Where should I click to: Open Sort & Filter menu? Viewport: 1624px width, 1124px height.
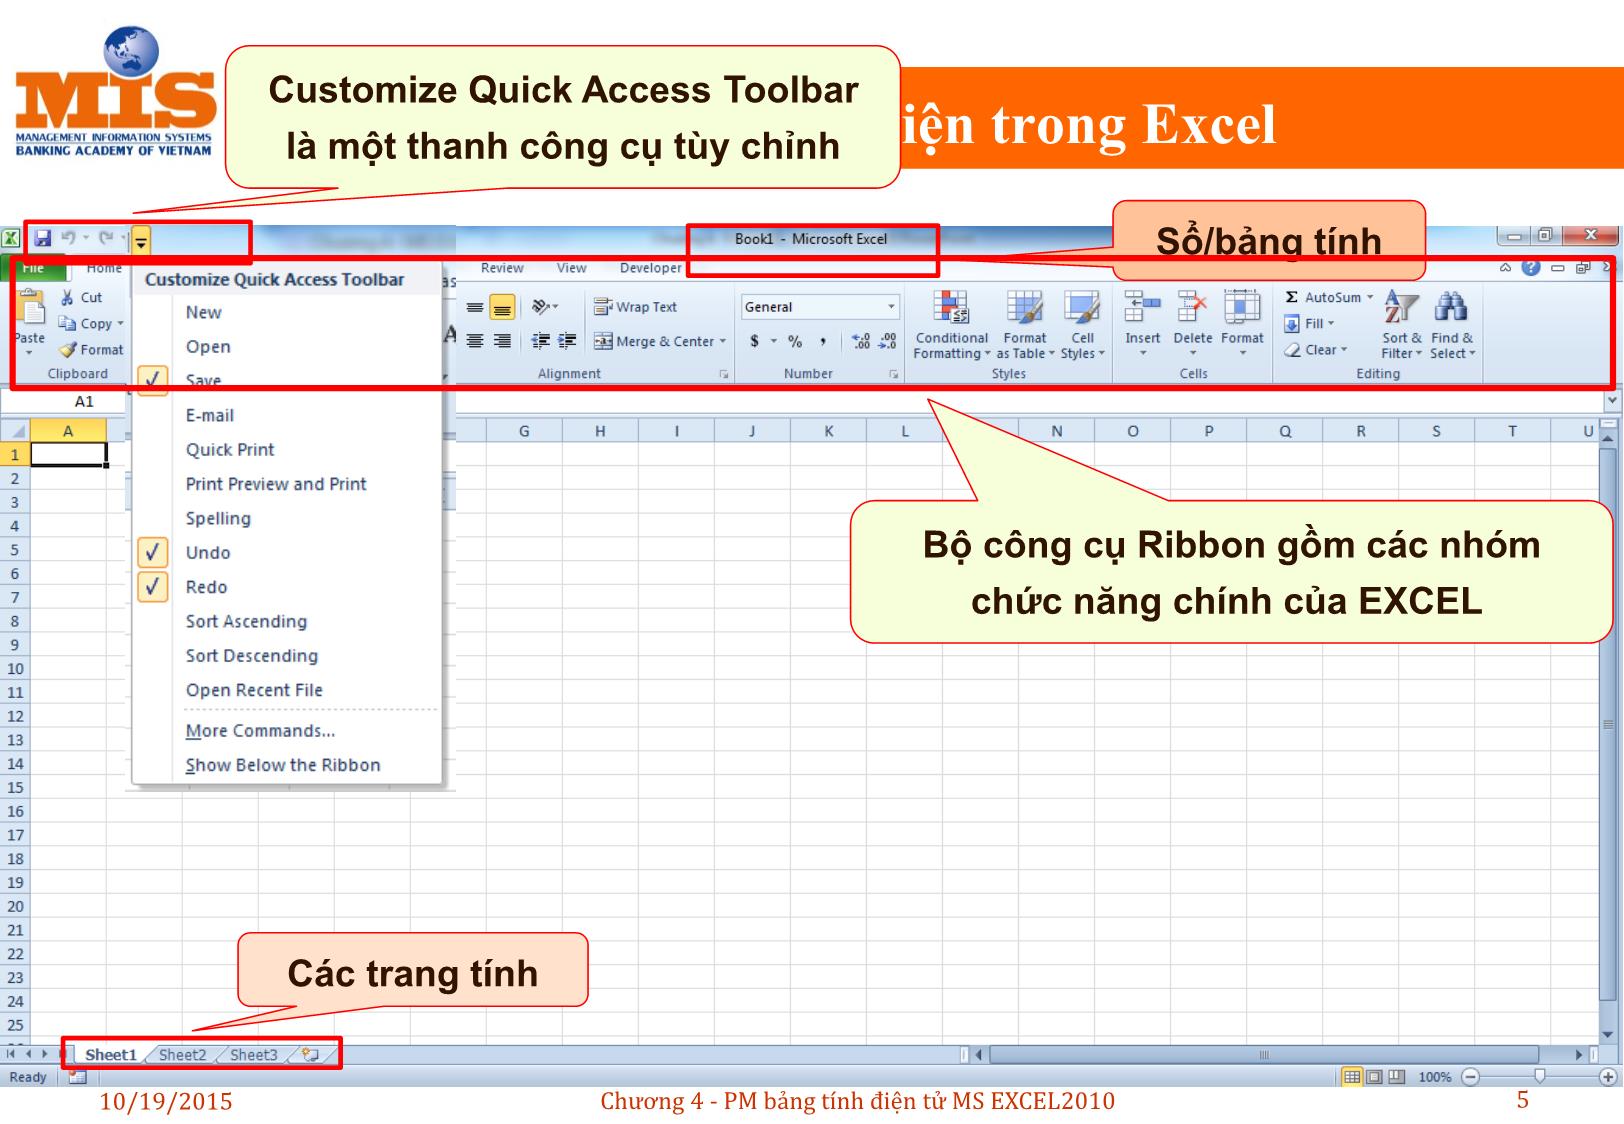coord(1401,325)
